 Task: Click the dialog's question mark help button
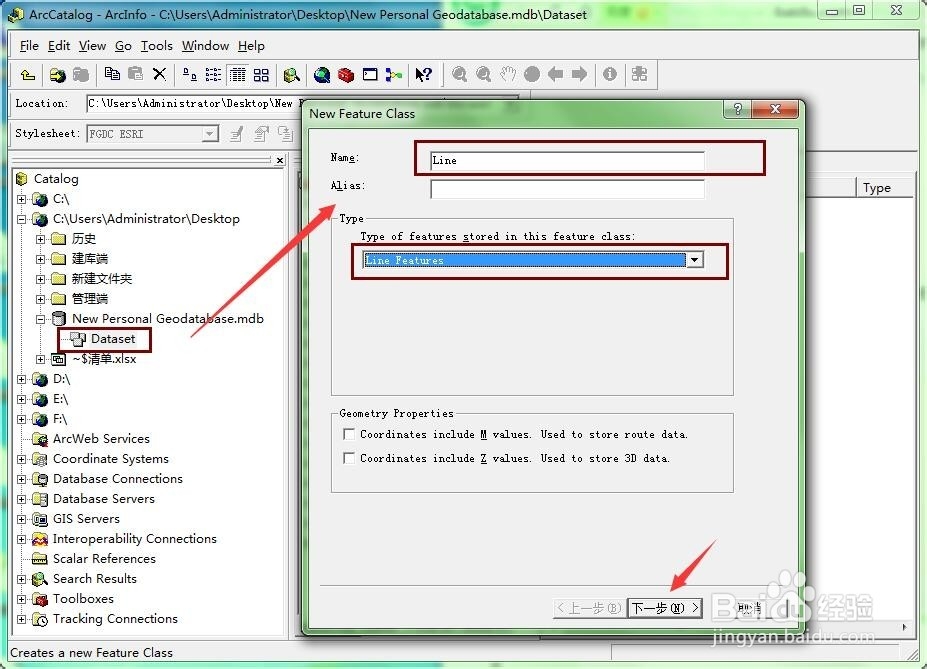(737, 109)
